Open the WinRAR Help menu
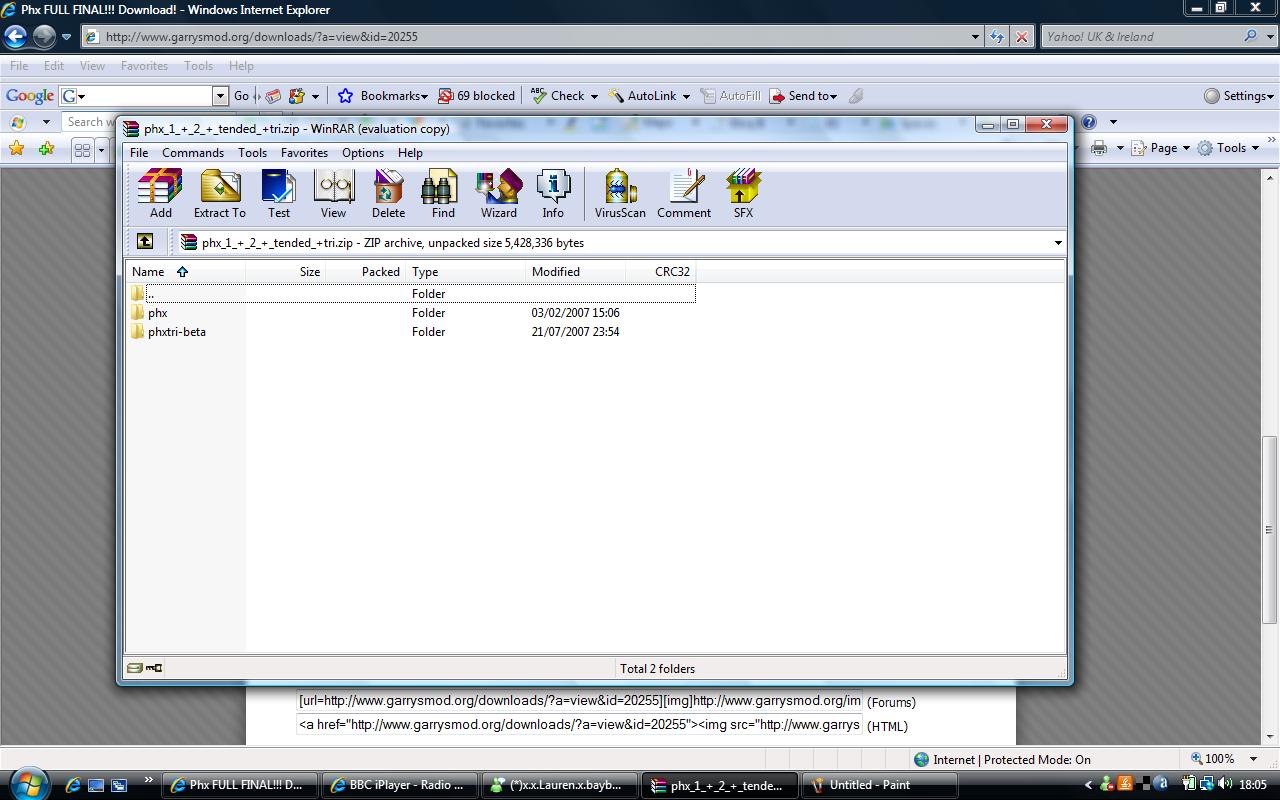Viewport: 1280px width, 800px height. (x=410, y=153)
